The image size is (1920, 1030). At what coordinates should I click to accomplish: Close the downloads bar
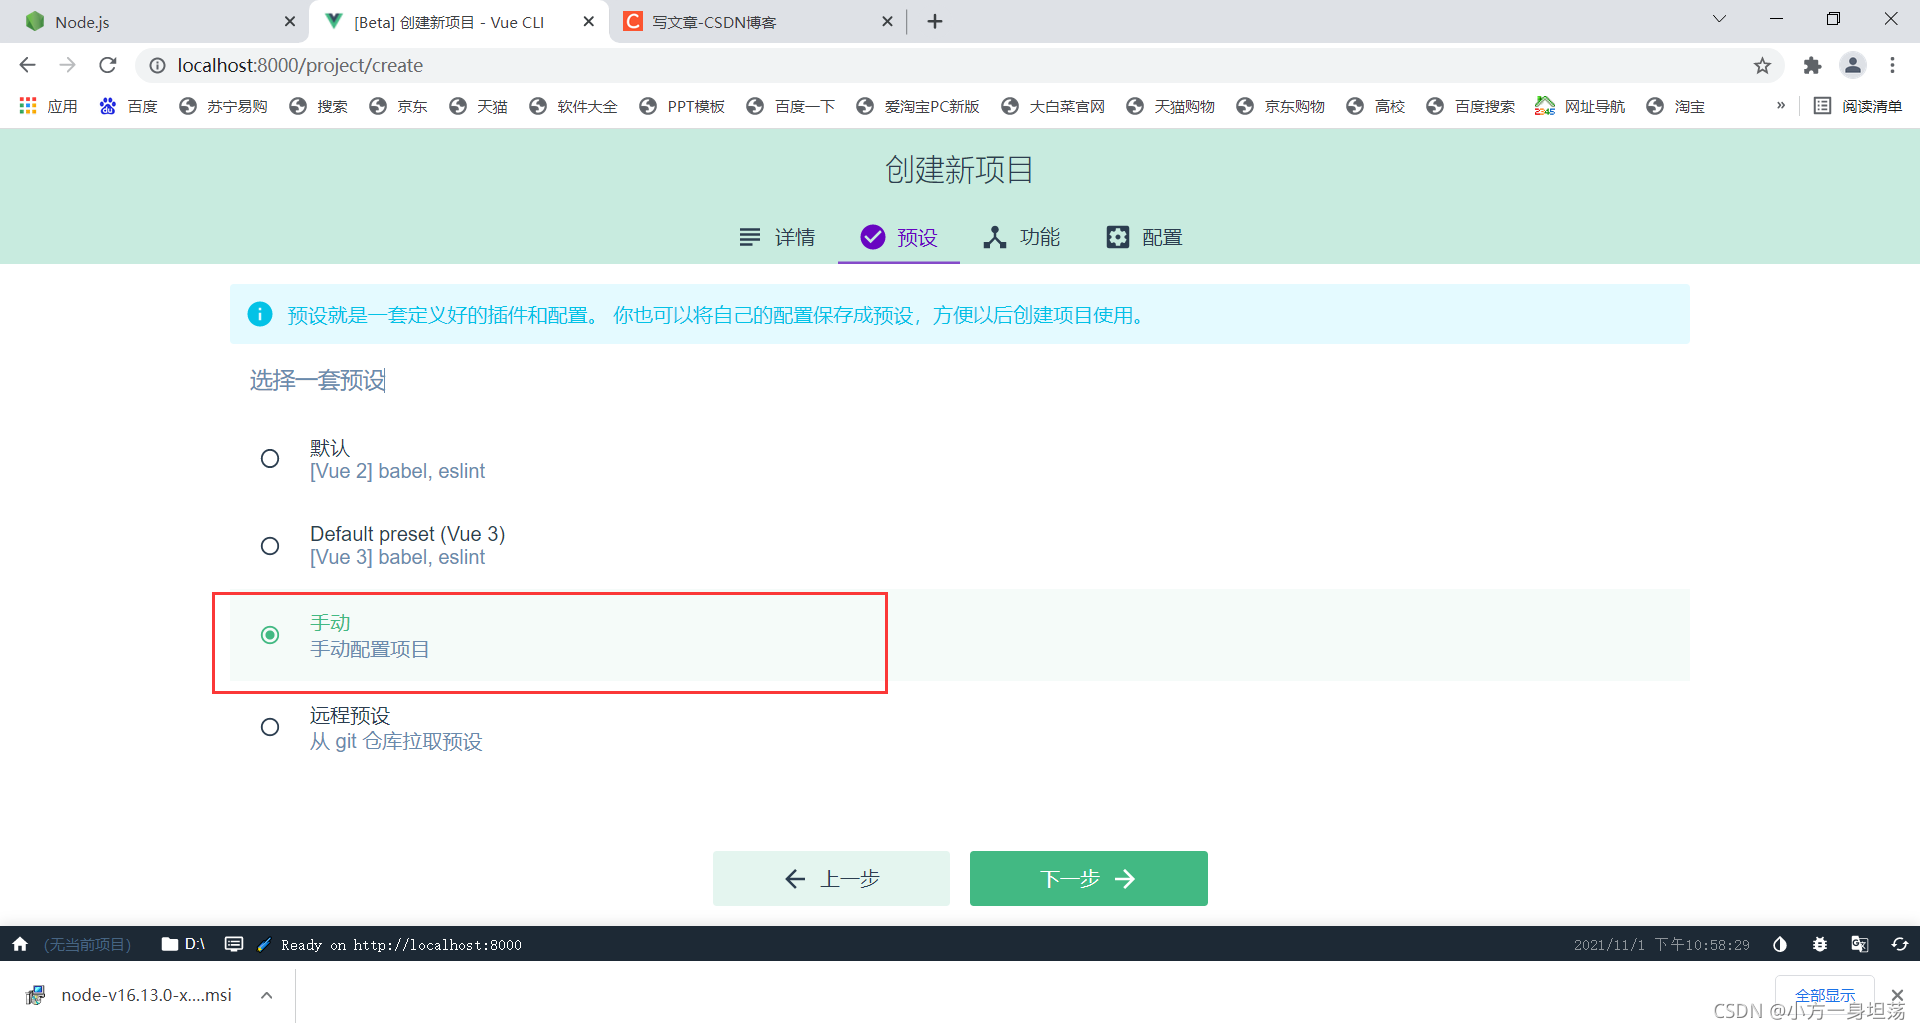[x=1897, y=994]
